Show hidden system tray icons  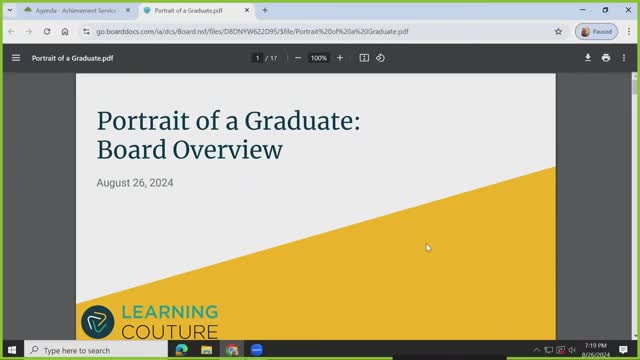tap(537, 350)
